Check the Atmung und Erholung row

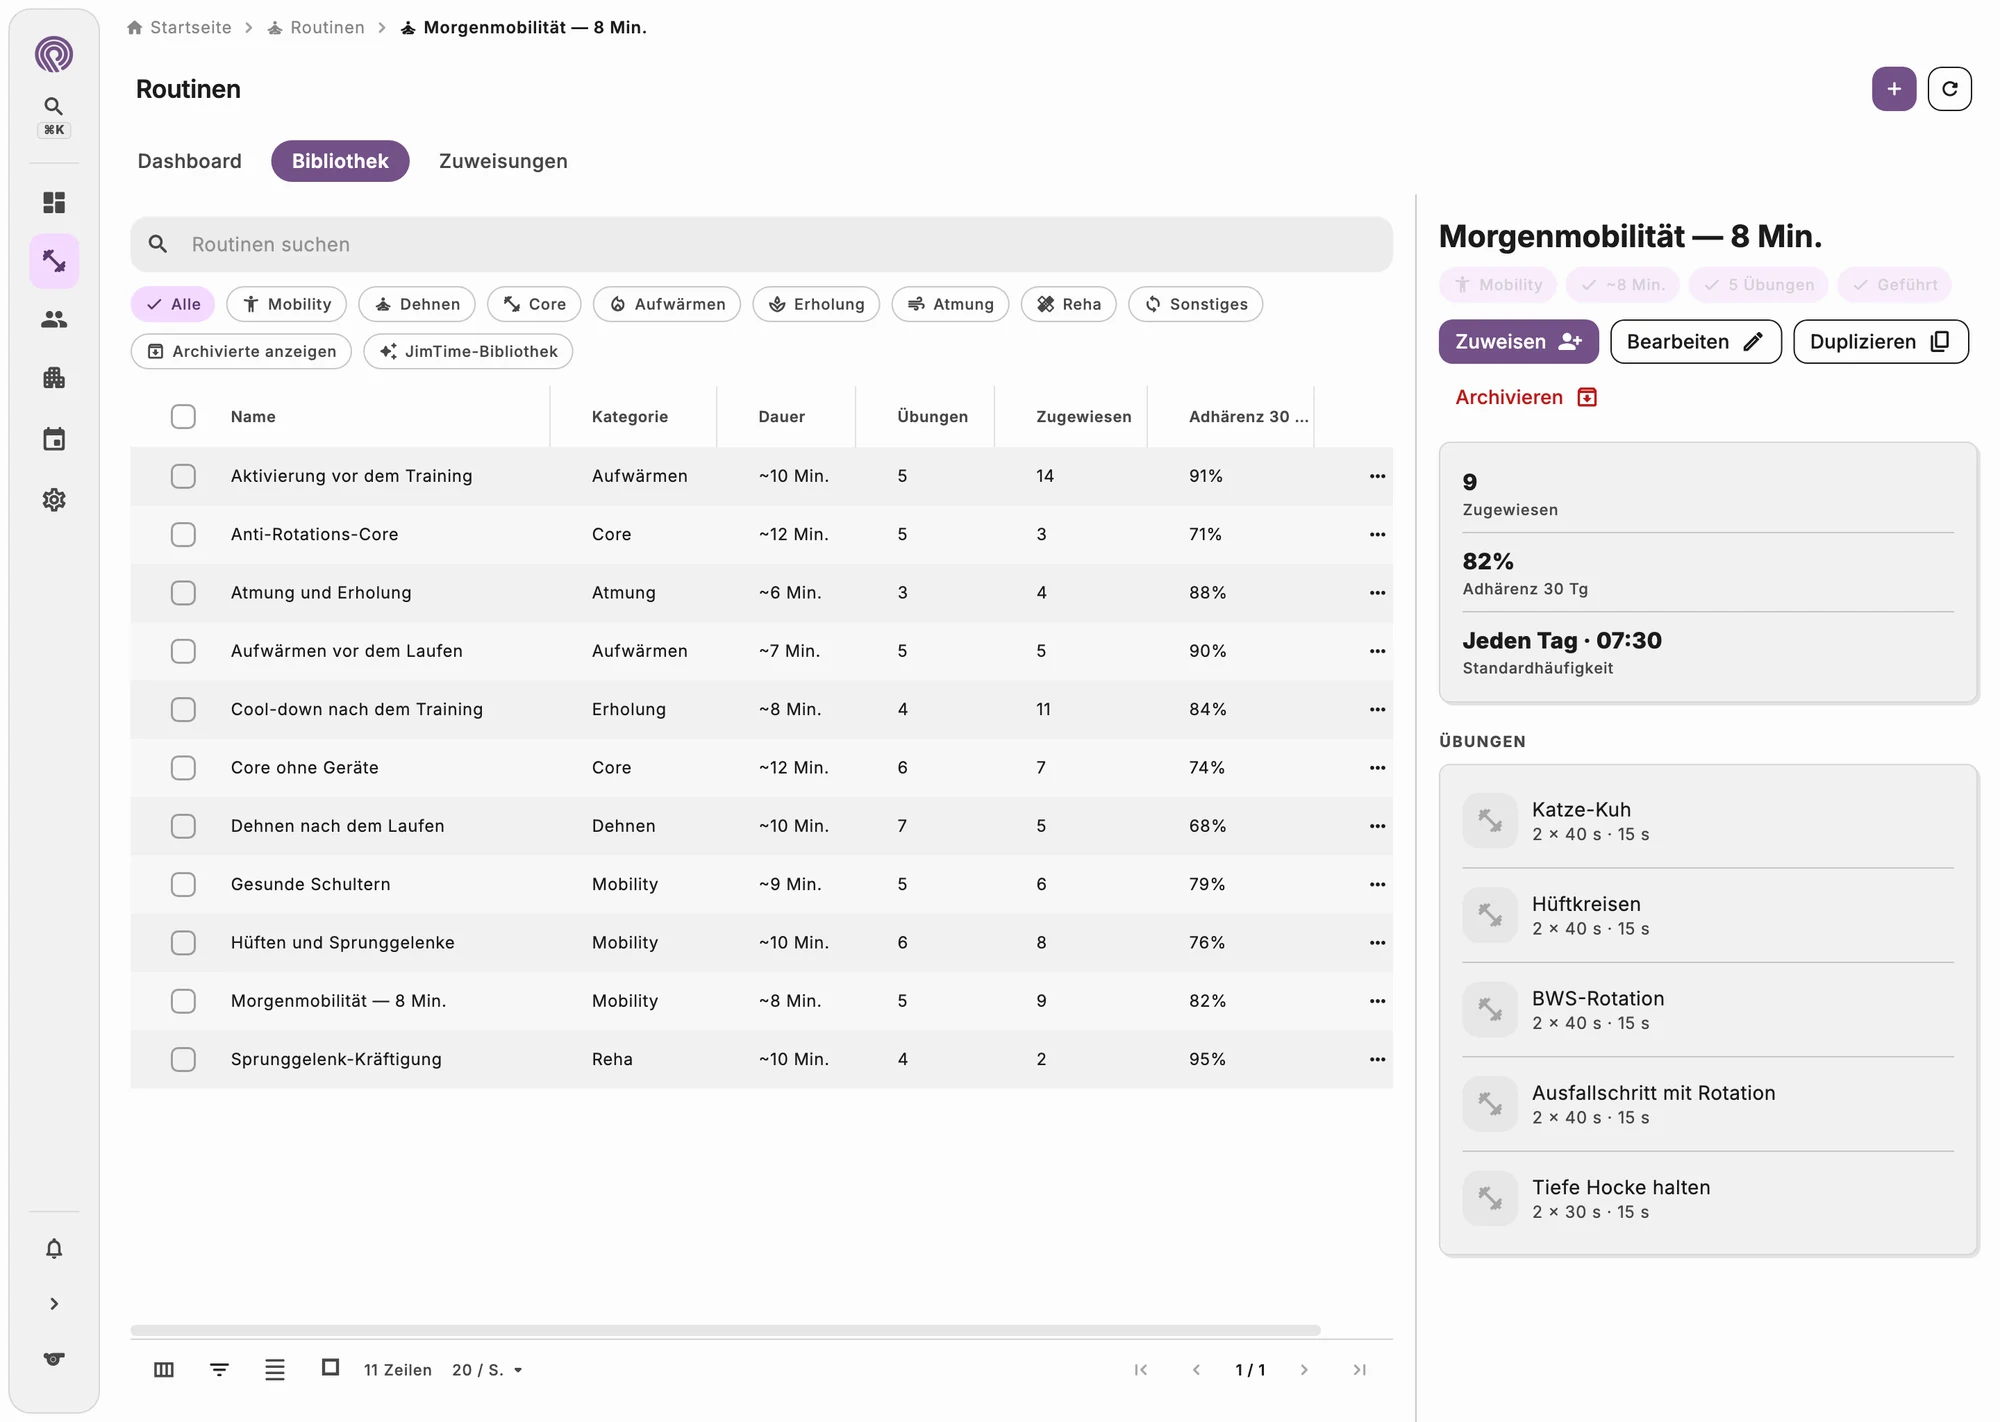(183, 593)
